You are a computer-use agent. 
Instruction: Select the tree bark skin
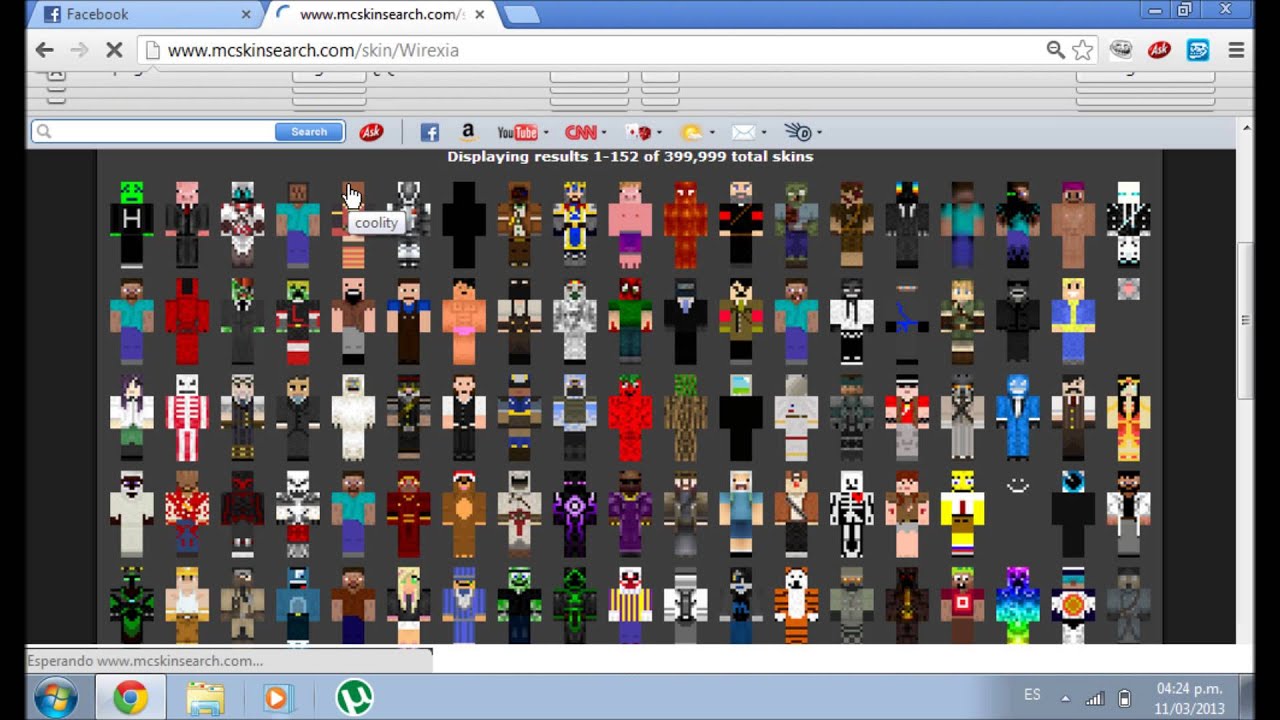coord(685,418)
